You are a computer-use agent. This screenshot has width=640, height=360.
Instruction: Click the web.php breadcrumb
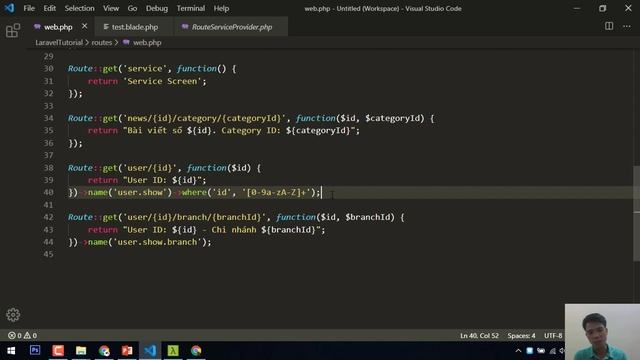tap(147, 42)
